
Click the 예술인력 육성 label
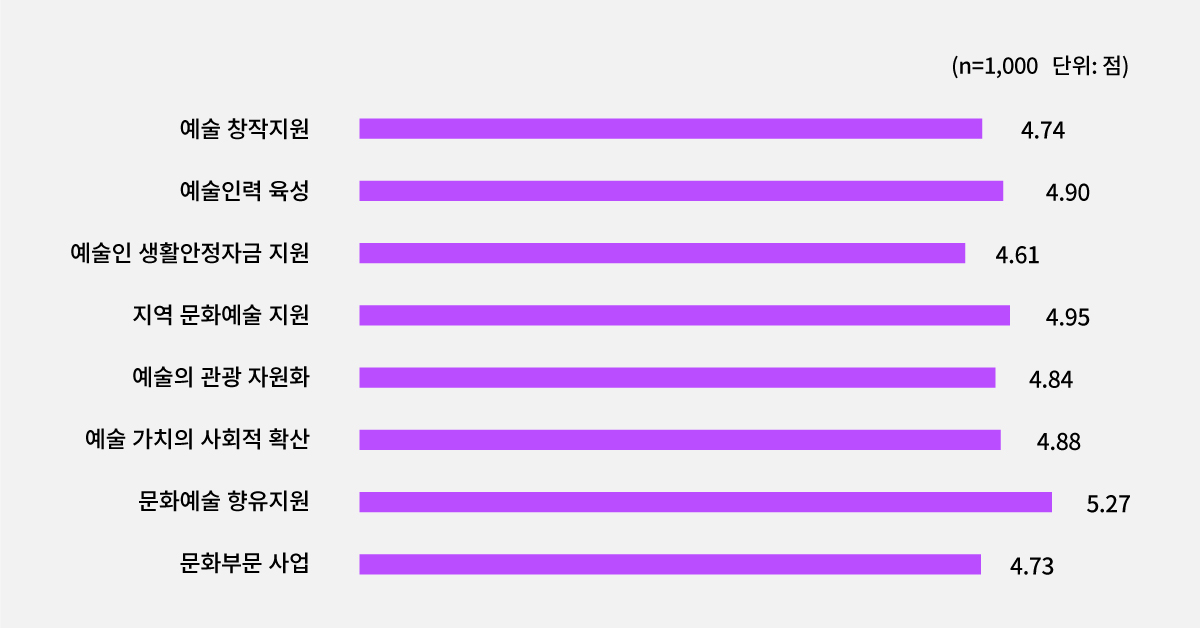point(244,191)
